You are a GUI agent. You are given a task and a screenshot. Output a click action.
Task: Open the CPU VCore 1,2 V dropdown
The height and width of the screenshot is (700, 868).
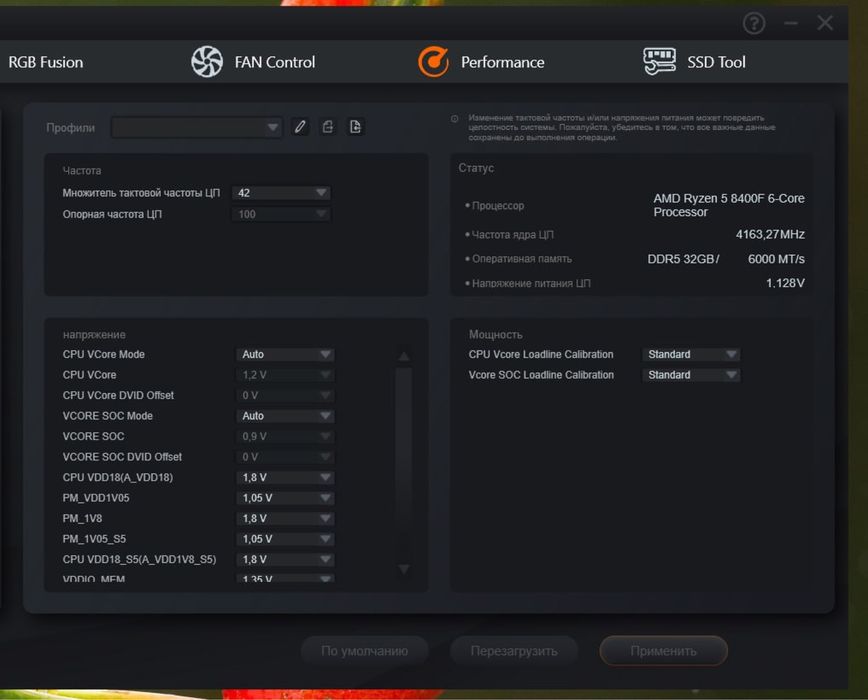click(285, 375)
